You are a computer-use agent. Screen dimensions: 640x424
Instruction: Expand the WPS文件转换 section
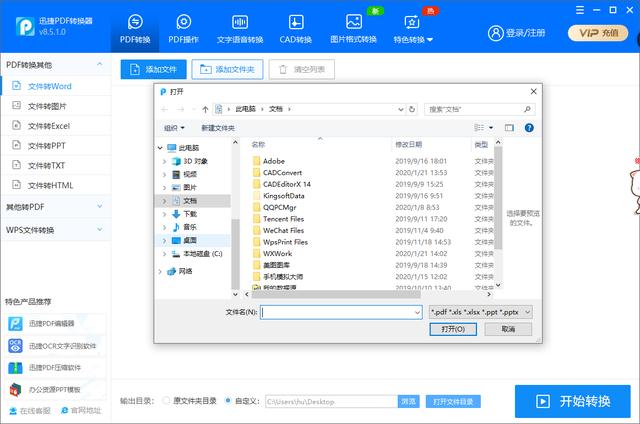pyautogui.click(x=55, y=230)
